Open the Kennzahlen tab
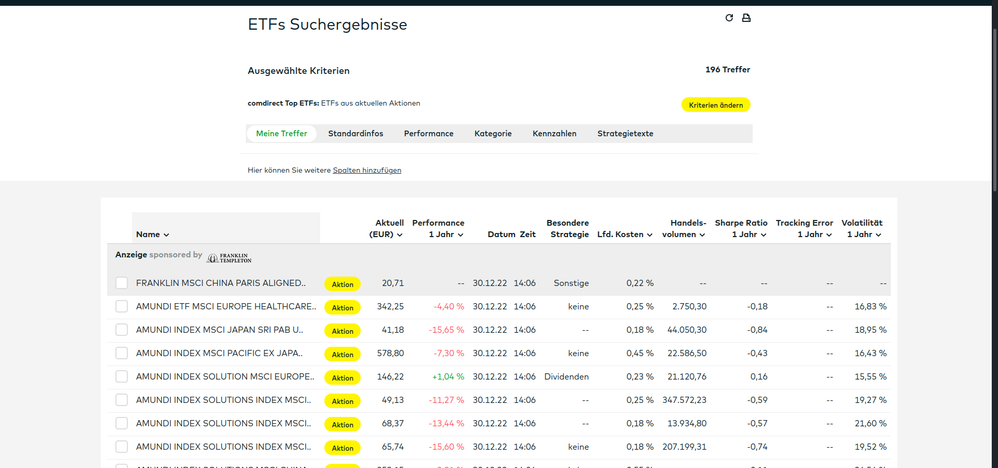 pos(554,133)
